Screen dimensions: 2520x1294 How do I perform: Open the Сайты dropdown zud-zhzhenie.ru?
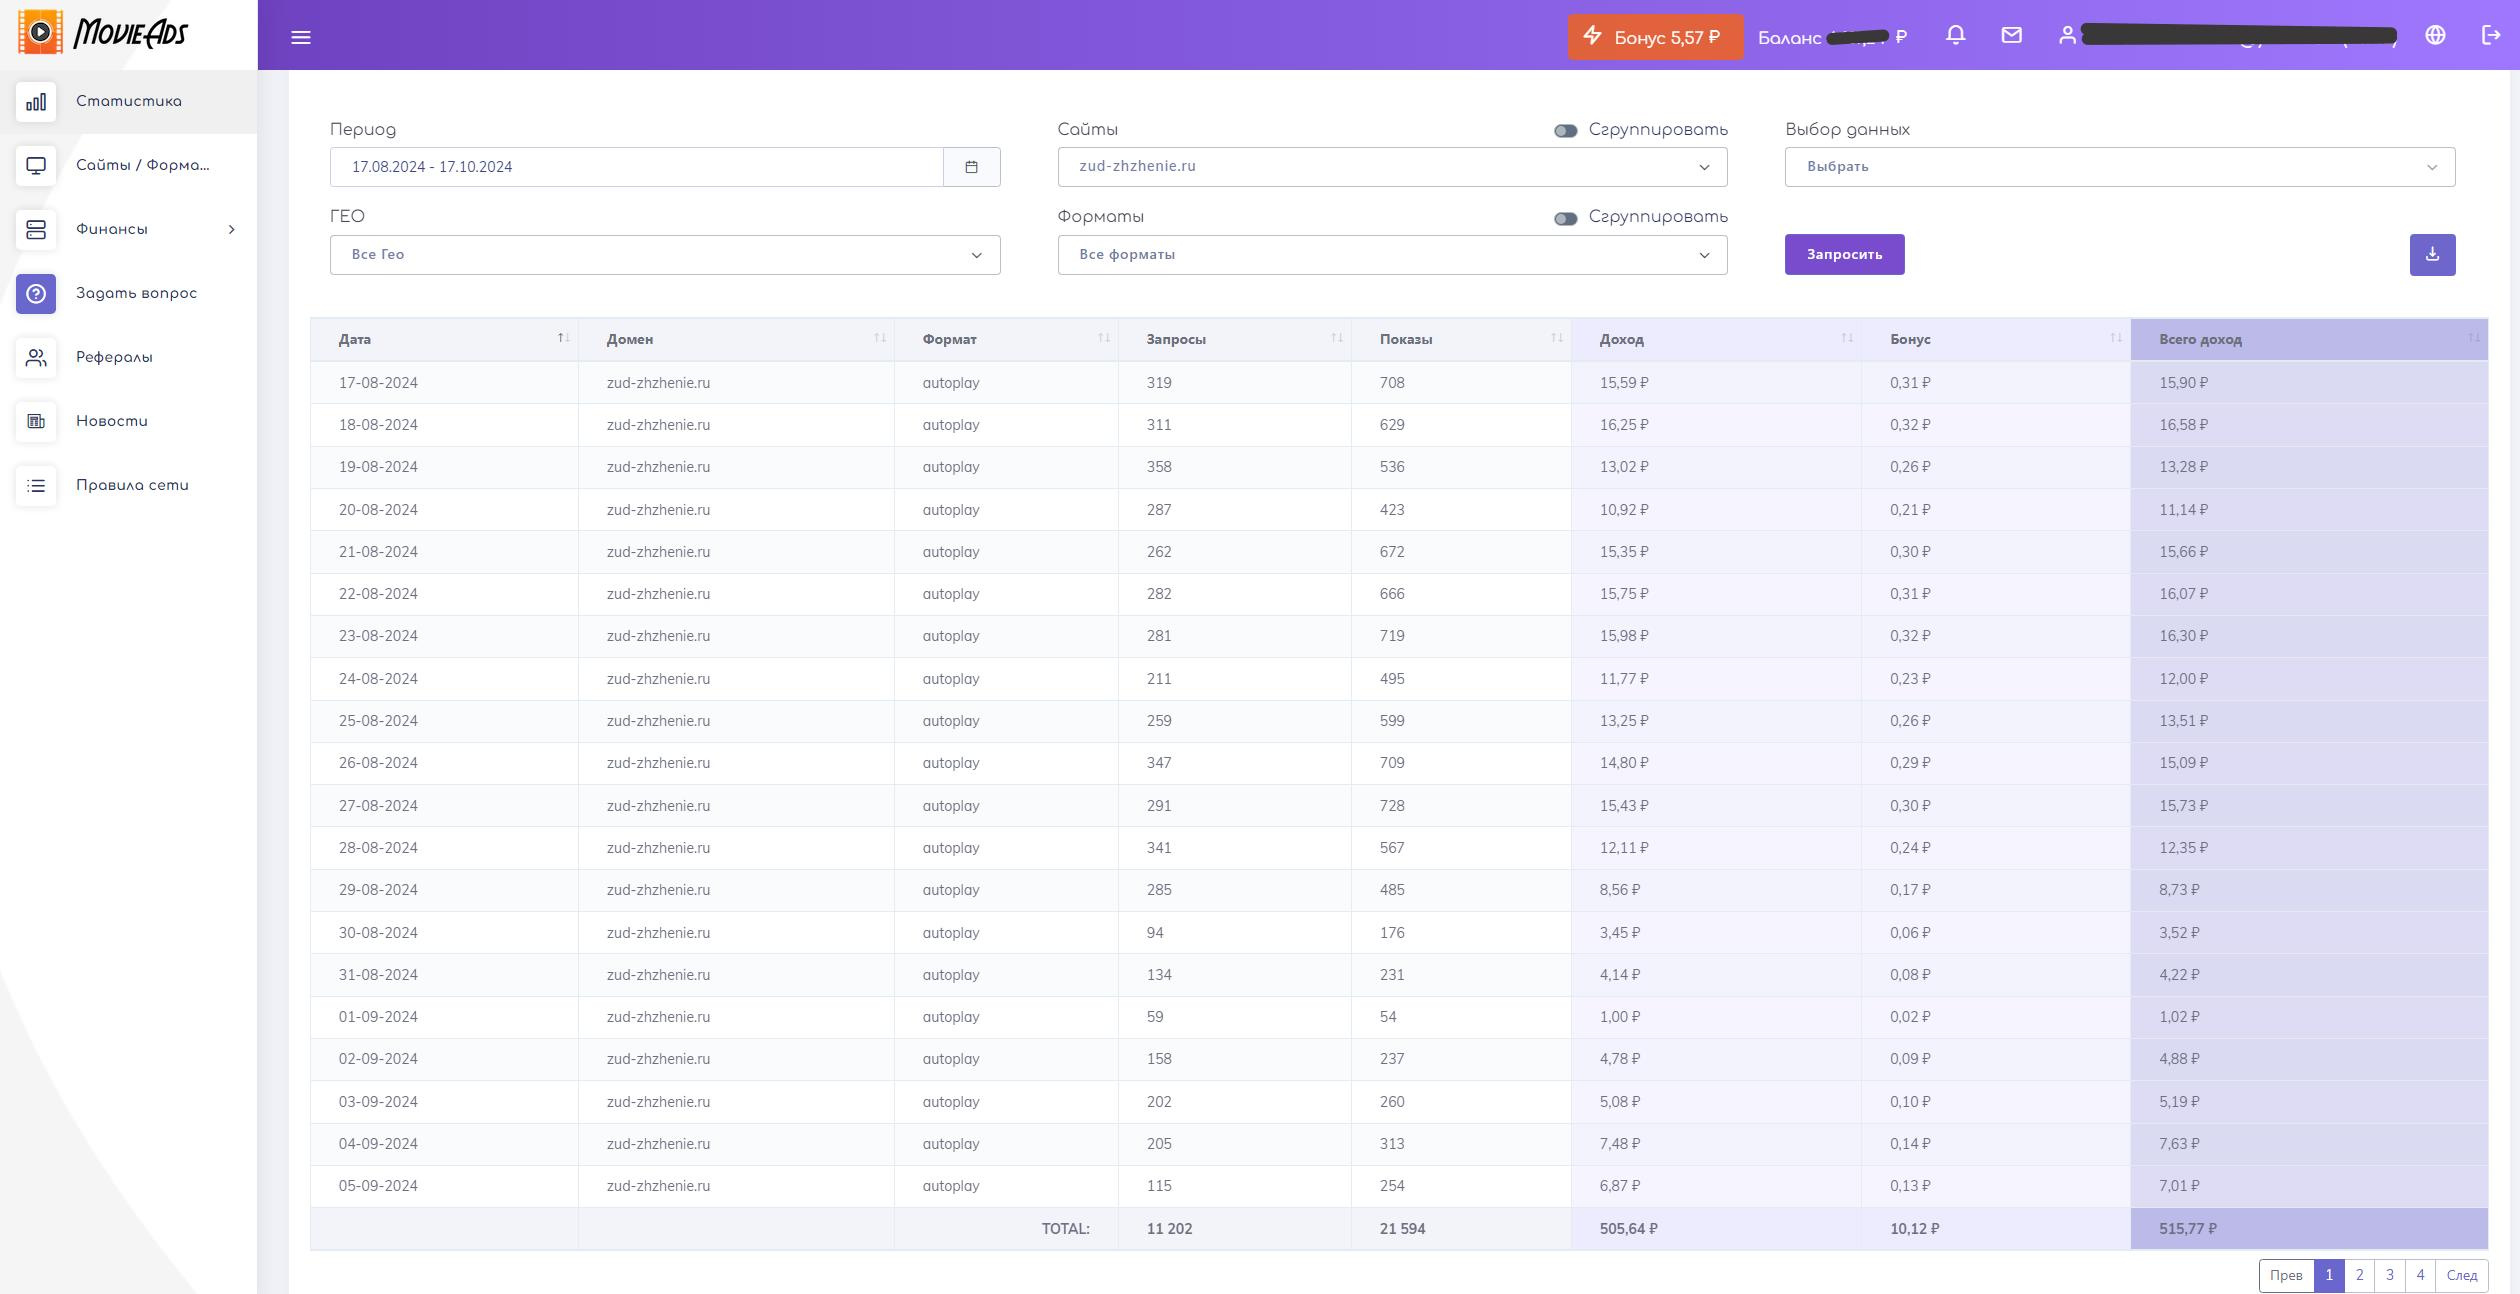tap(1392, 167)
